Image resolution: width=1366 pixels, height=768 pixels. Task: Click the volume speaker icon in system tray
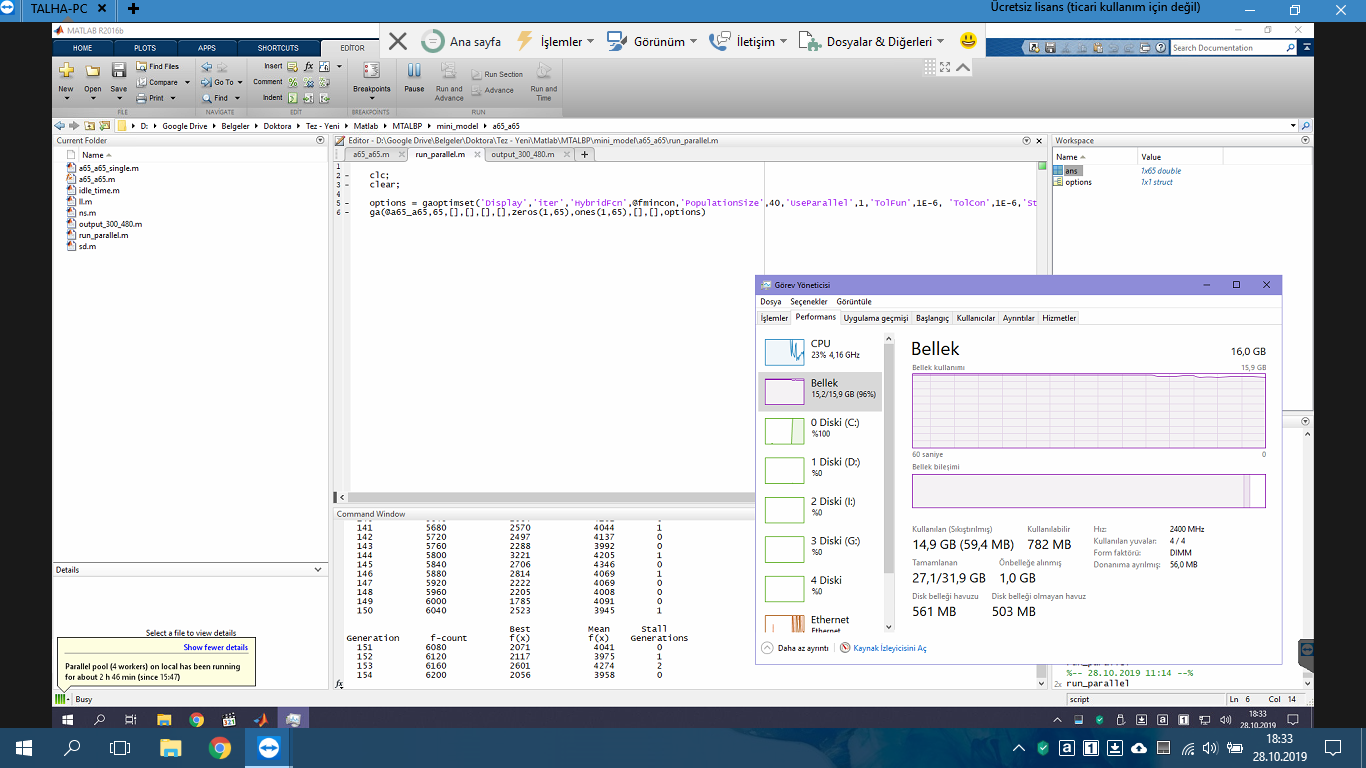click(1210, 748)
